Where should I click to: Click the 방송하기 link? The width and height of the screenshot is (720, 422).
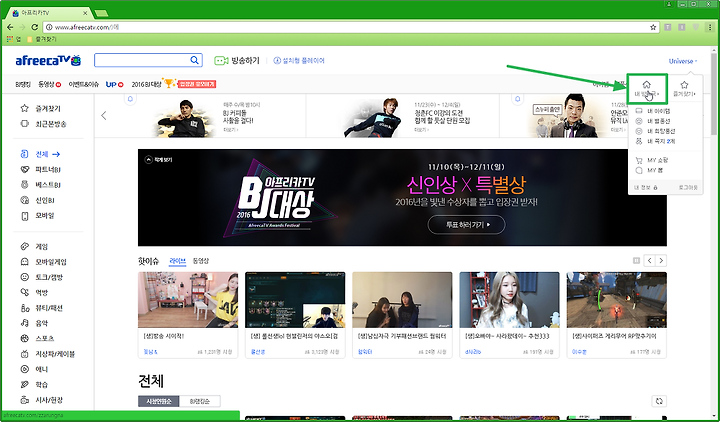click(x=245, y=61)
